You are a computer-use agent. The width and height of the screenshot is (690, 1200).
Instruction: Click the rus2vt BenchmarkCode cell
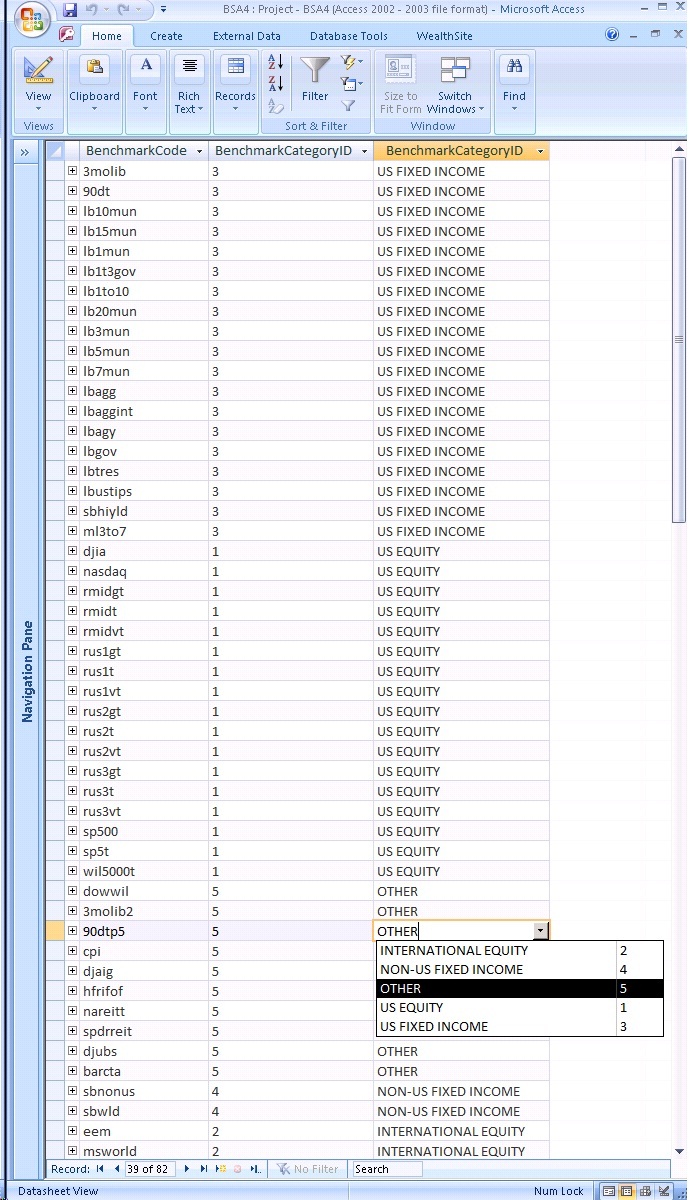(143, 751)
